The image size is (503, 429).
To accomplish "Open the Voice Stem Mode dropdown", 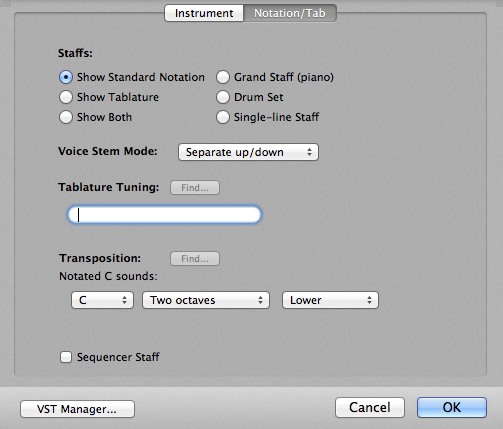I will click(x=248, y=152).
